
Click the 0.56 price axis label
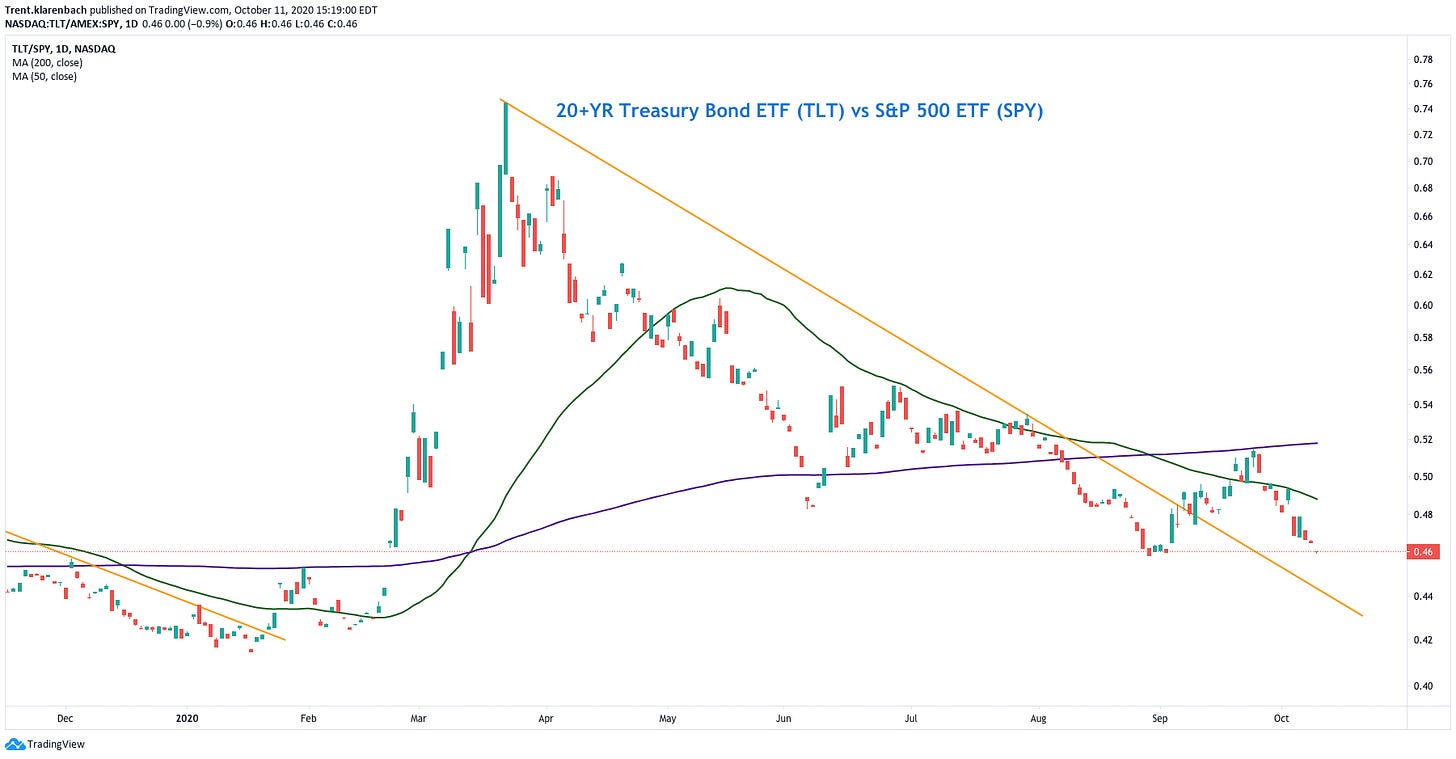1424,370
